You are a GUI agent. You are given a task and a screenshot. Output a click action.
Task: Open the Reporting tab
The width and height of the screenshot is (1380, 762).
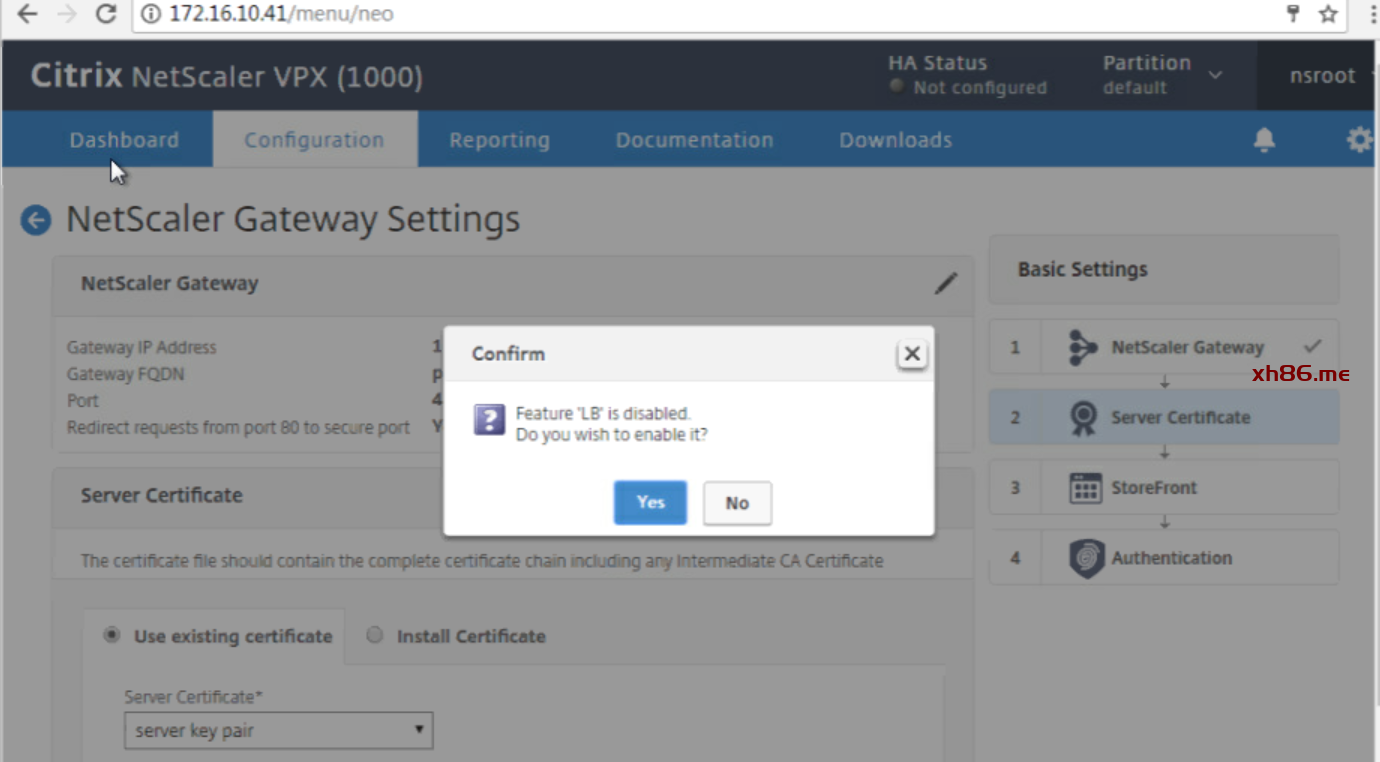tap(499, 140)
